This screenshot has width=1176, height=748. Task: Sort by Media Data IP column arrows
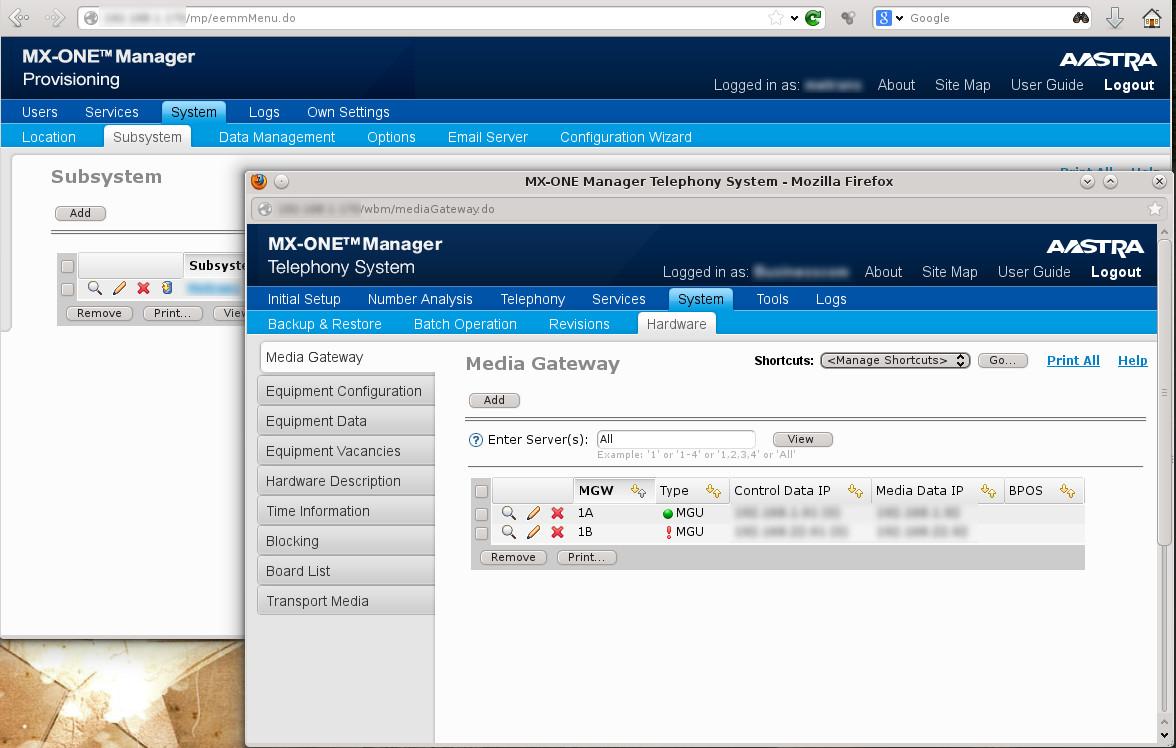(988, 491)
